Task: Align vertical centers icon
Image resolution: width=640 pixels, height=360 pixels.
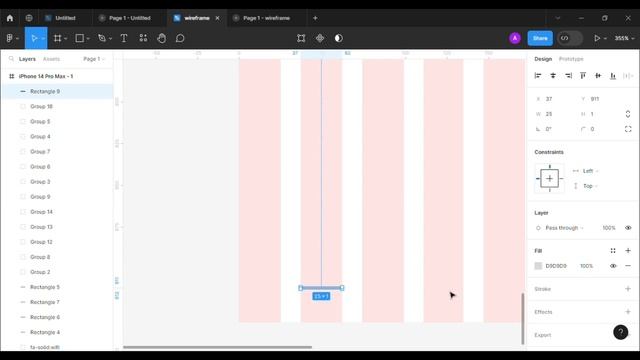Action: tap(598, 76)
